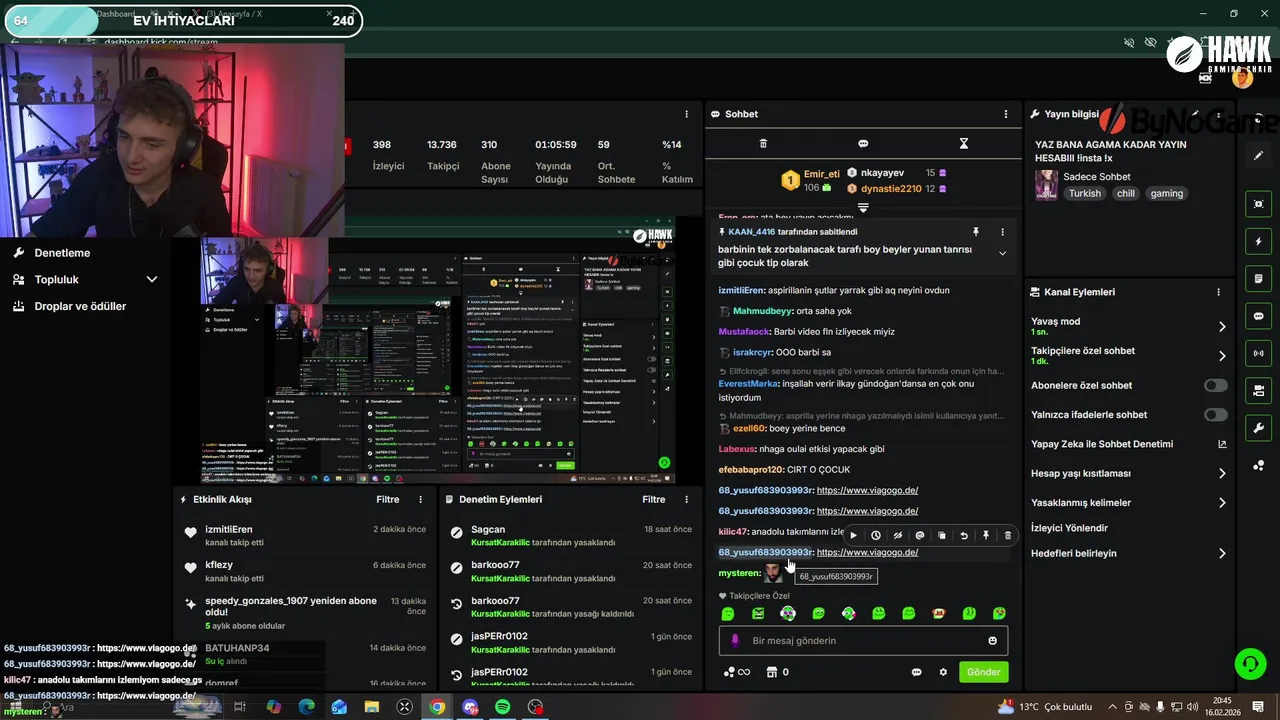Expand Yasaklanmış kelimeler option

[1222, 503]
